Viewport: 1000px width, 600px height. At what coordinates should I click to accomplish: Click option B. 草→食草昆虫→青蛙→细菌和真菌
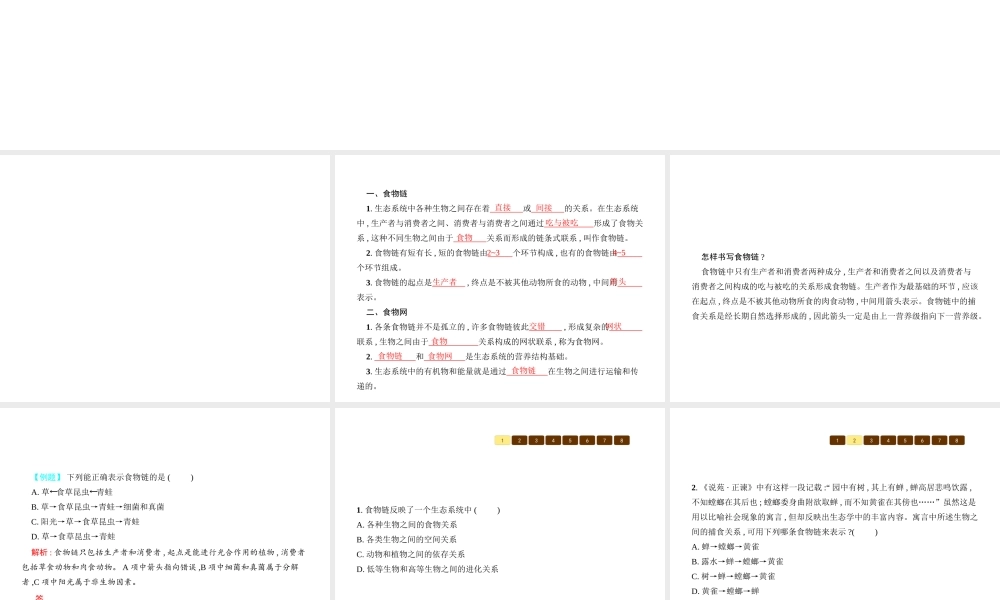(98, 506)
